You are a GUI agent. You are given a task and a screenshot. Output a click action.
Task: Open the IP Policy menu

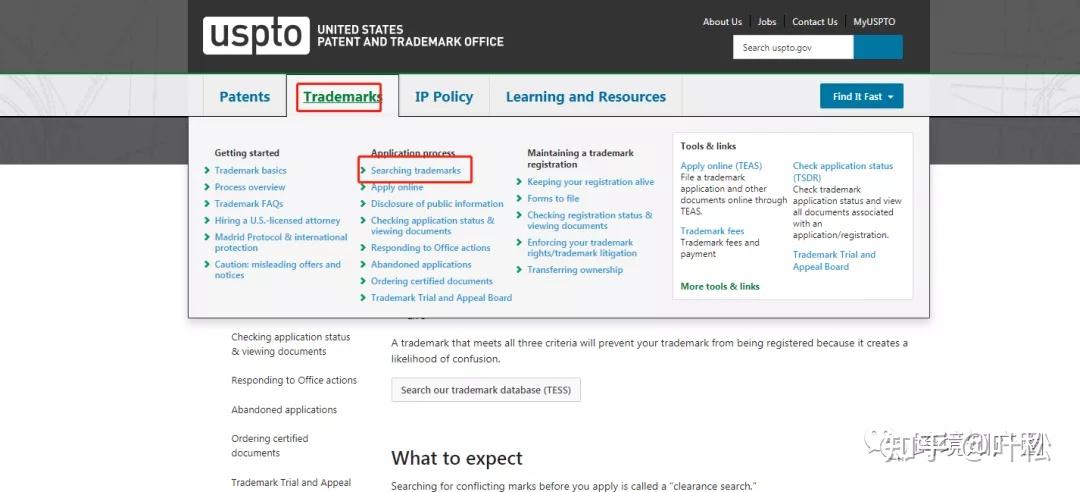pos(444,97)
